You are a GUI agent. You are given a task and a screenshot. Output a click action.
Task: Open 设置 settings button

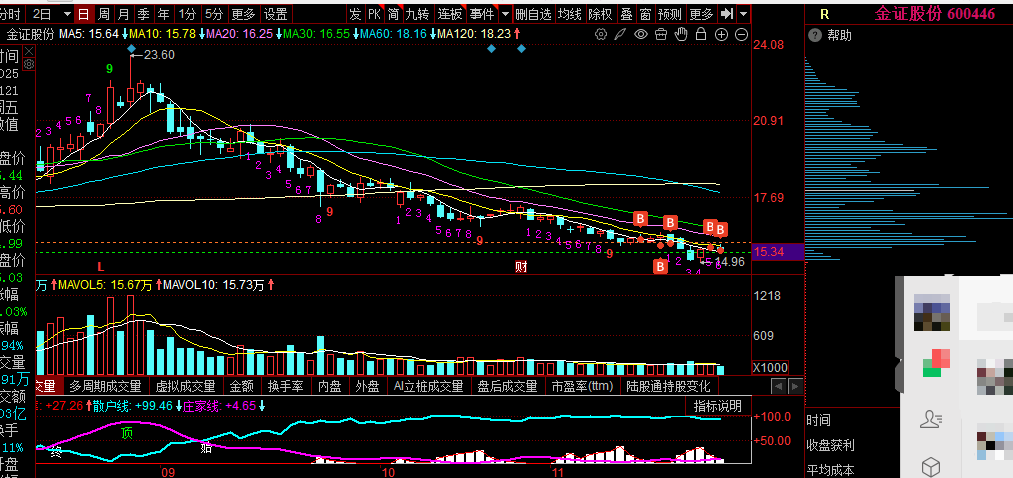(276, 14)
